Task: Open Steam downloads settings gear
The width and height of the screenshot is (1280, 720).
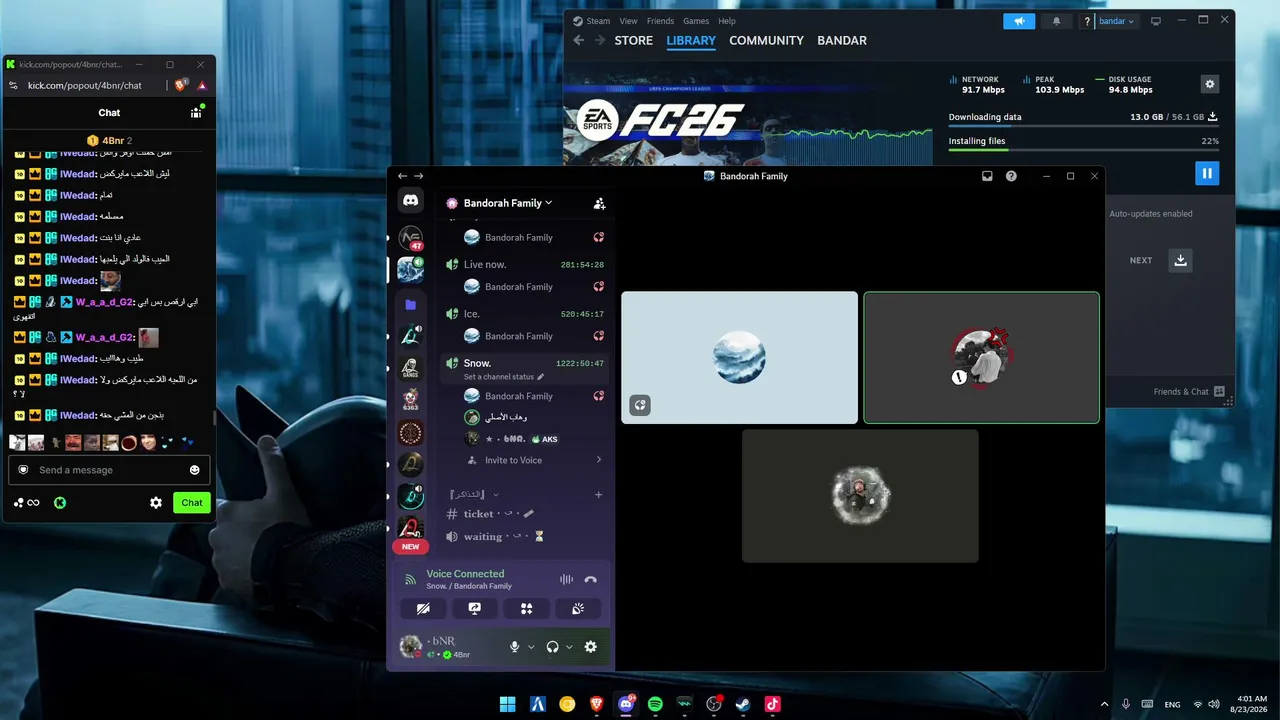Action: point(1210,85)
